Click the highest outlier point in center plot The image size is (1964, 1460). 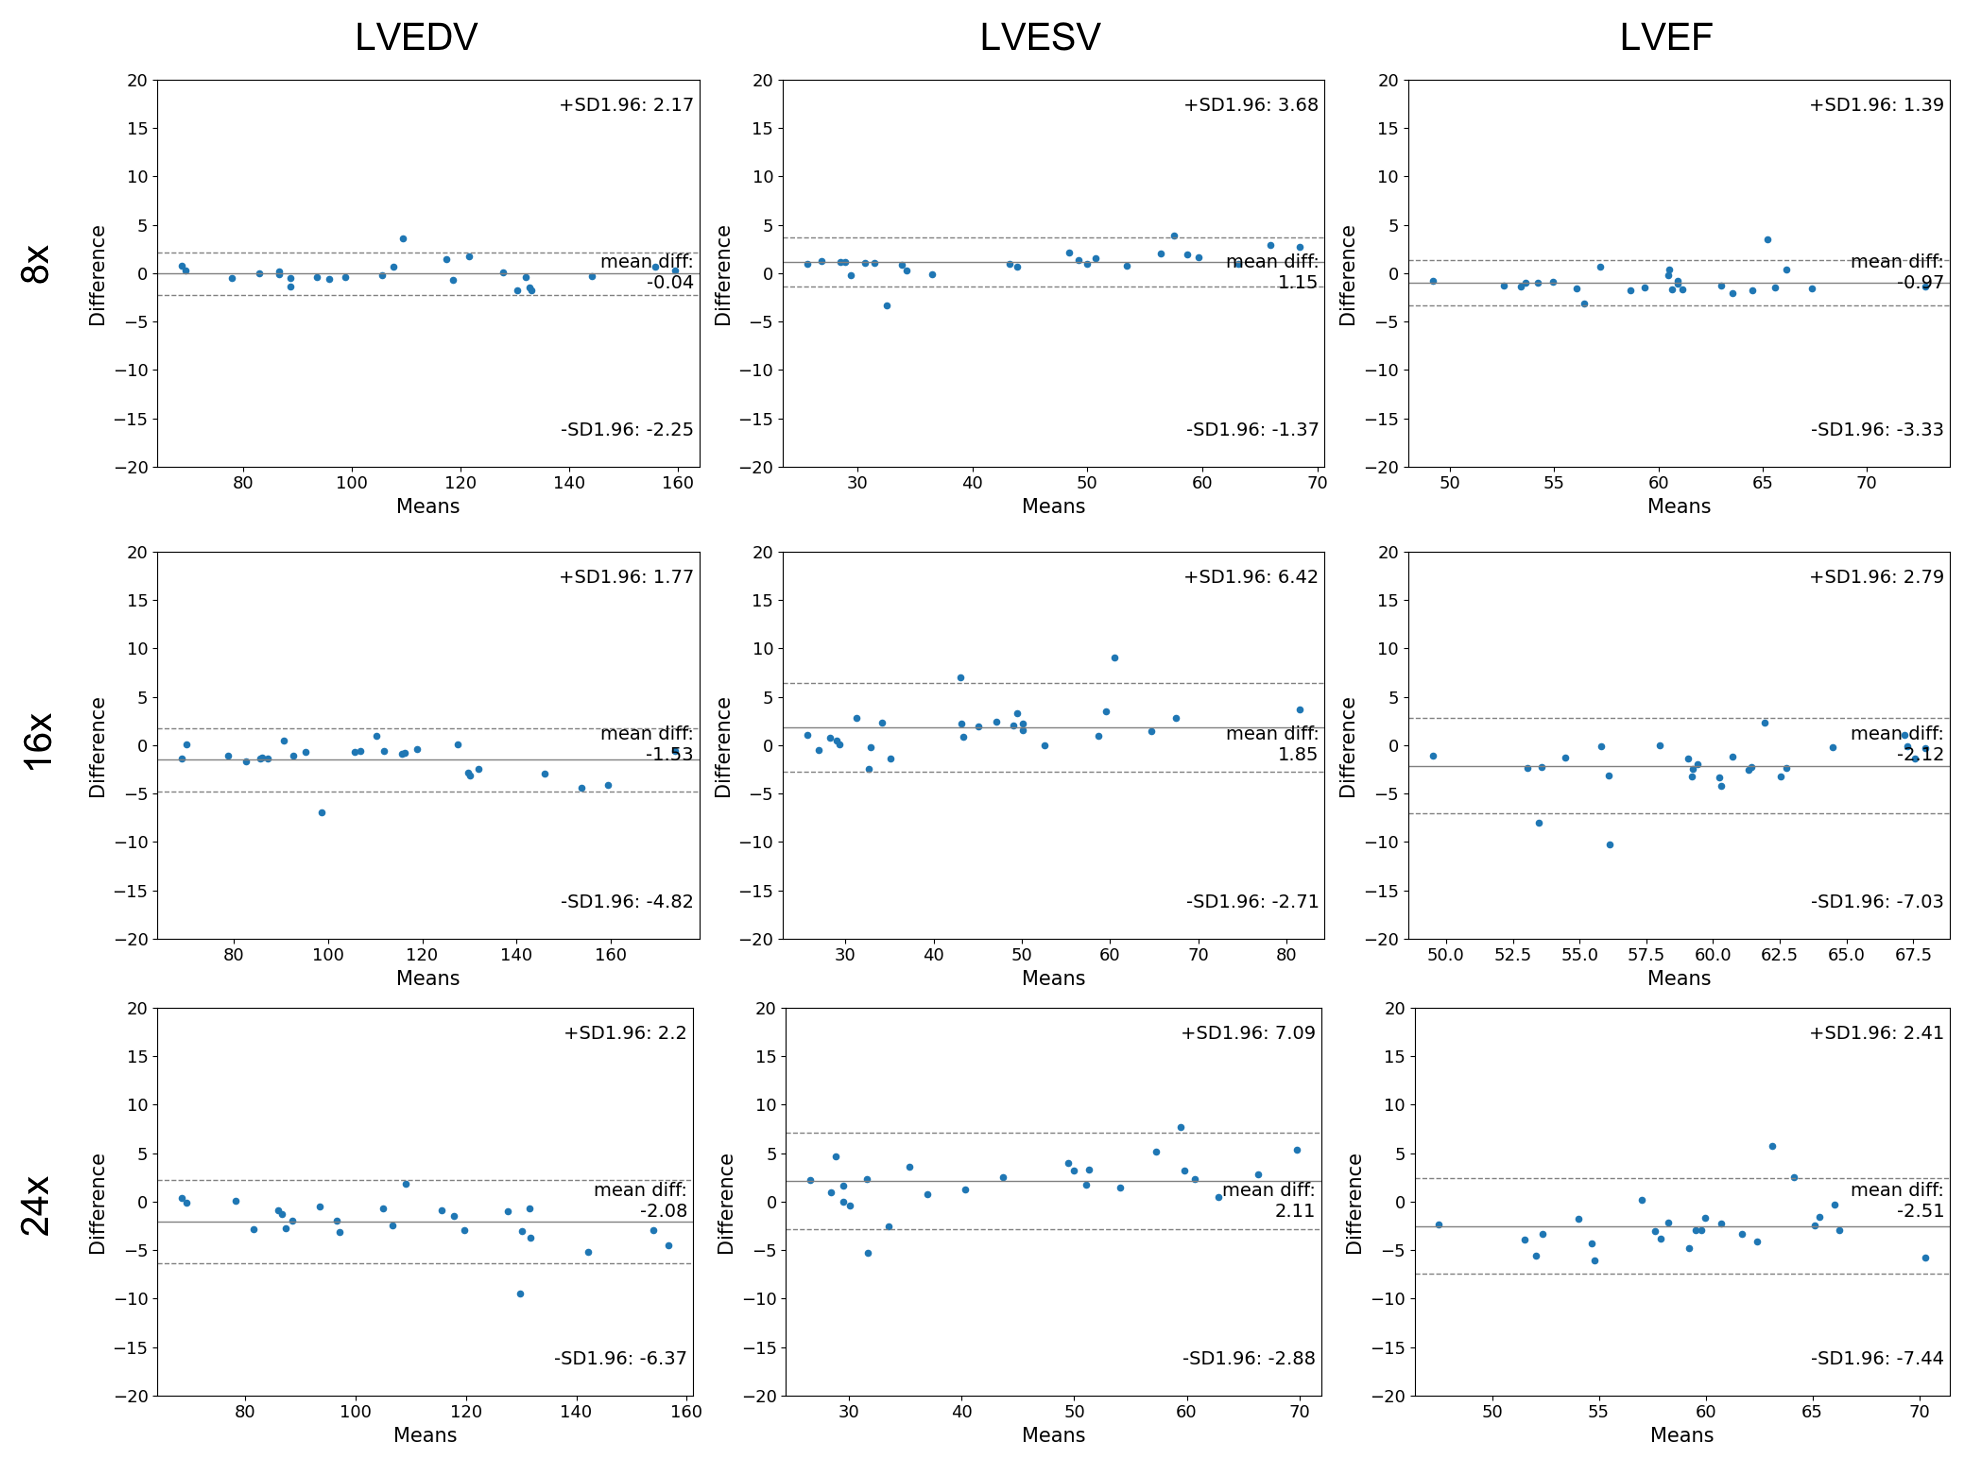[x=1115, y=658]
